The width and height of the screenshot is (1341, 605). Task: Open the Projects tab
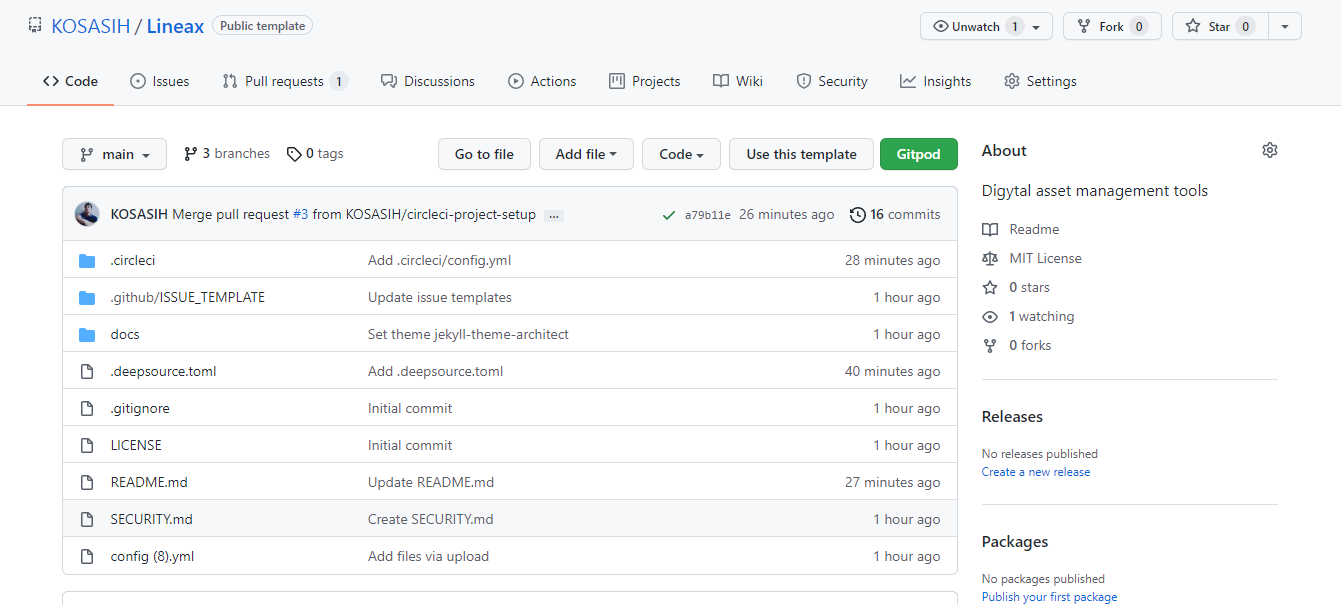(645, 81)
